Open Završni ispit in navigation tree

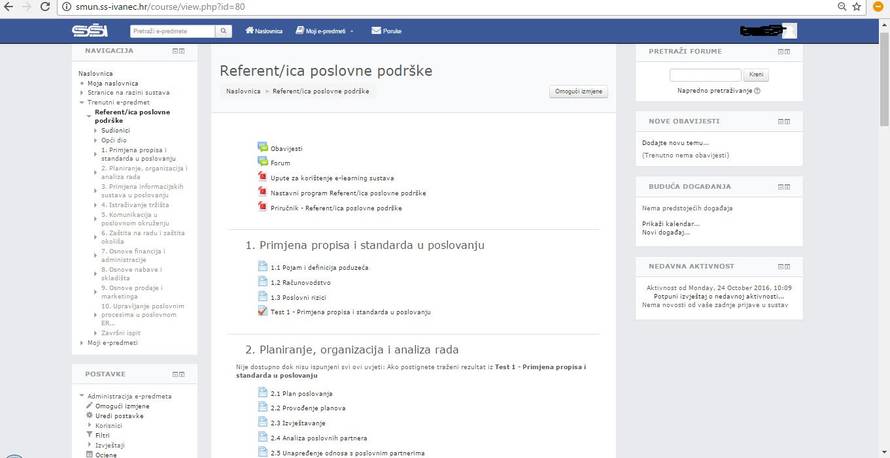tap(121, 333)
